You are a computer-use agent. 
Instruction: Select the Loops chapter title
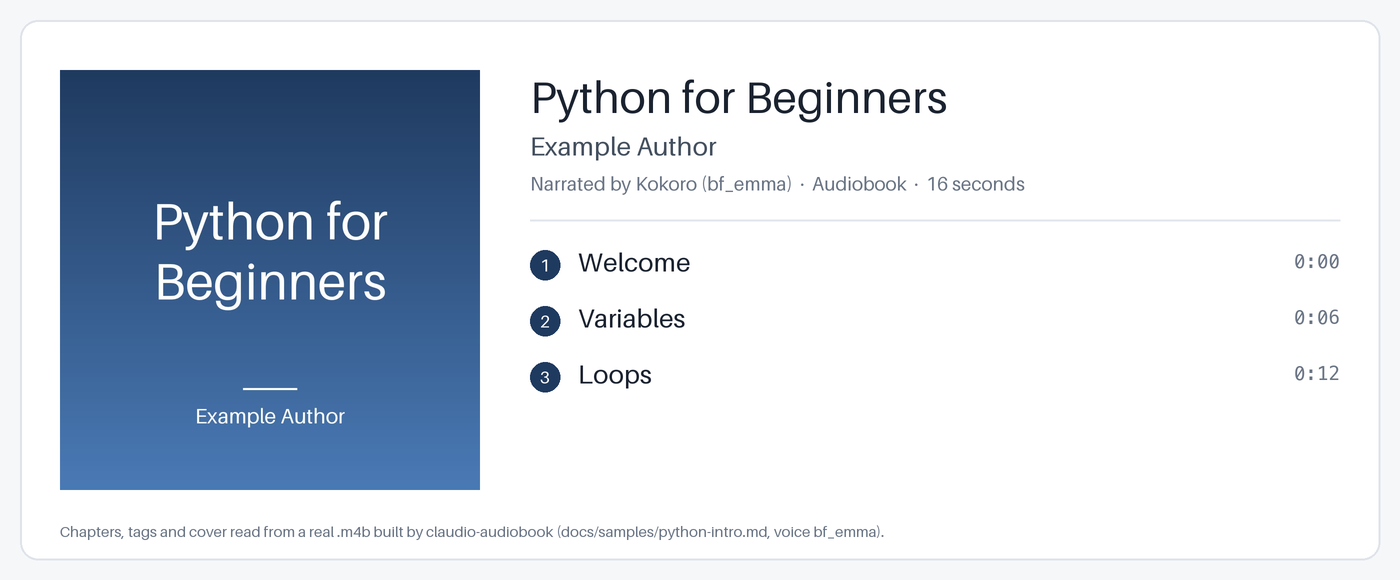click(615, 376)
